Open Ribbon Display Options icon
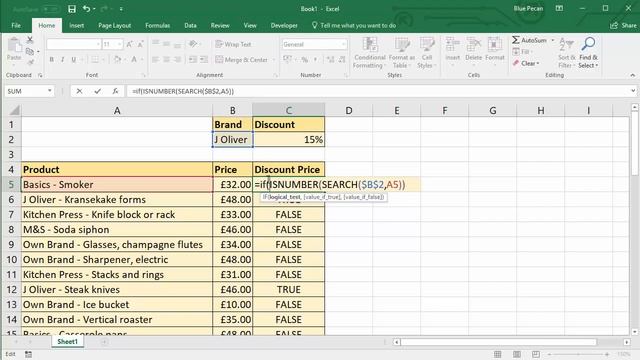Viewport: 640px width, 360px height. click(x=559, y=9)
